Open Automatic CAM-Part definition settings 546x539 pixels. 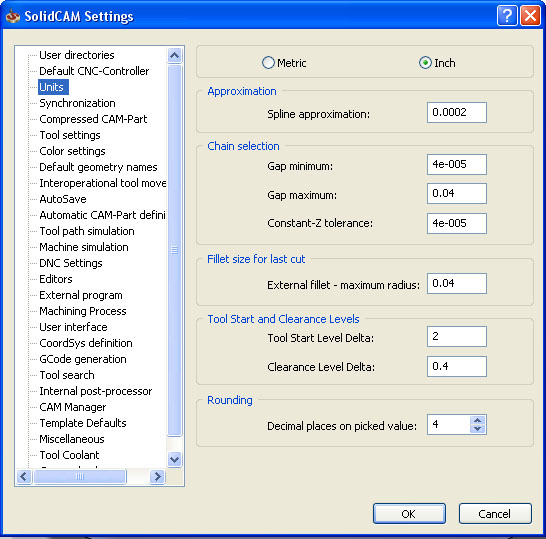click(x=102, y=215)
